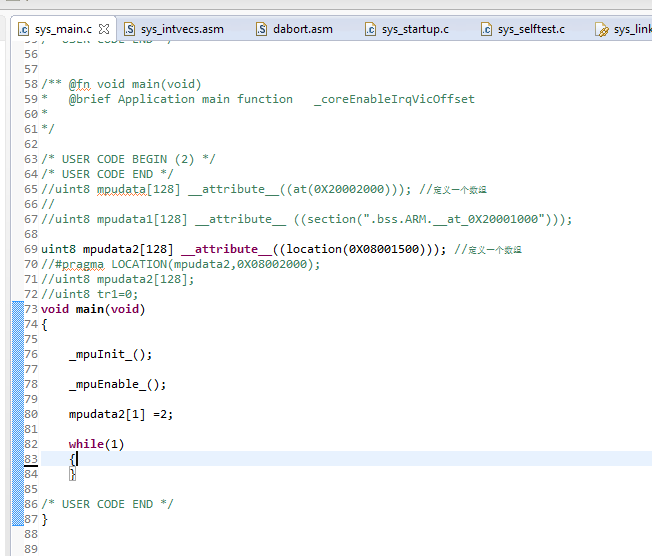The image size is (652, 556).
Task: Click the sys_intvecs.asm assembly file icon
Action: coord(130,29)
